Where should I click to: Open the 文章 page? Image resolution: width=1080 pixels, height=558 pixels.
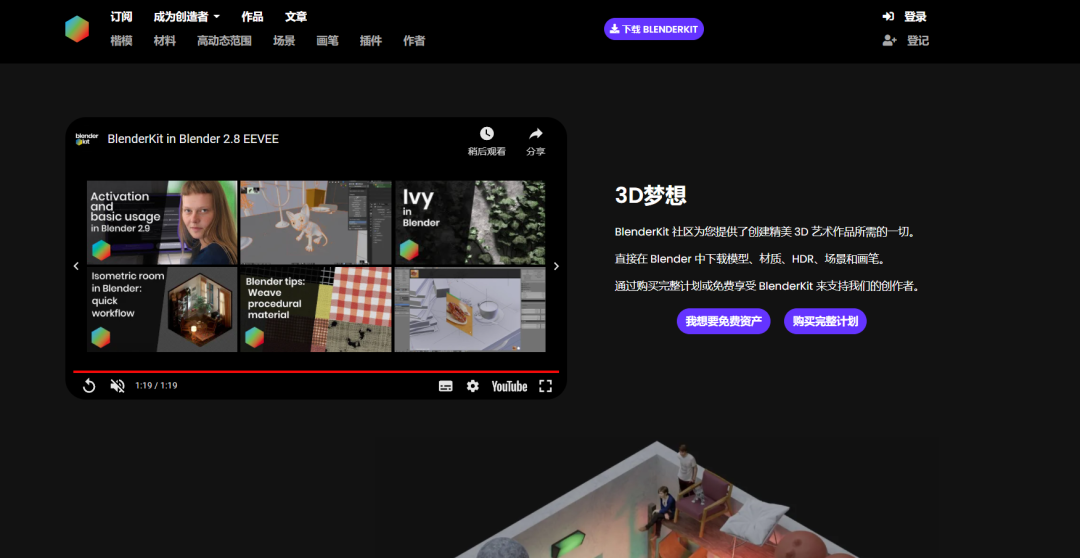pos(296,17)
